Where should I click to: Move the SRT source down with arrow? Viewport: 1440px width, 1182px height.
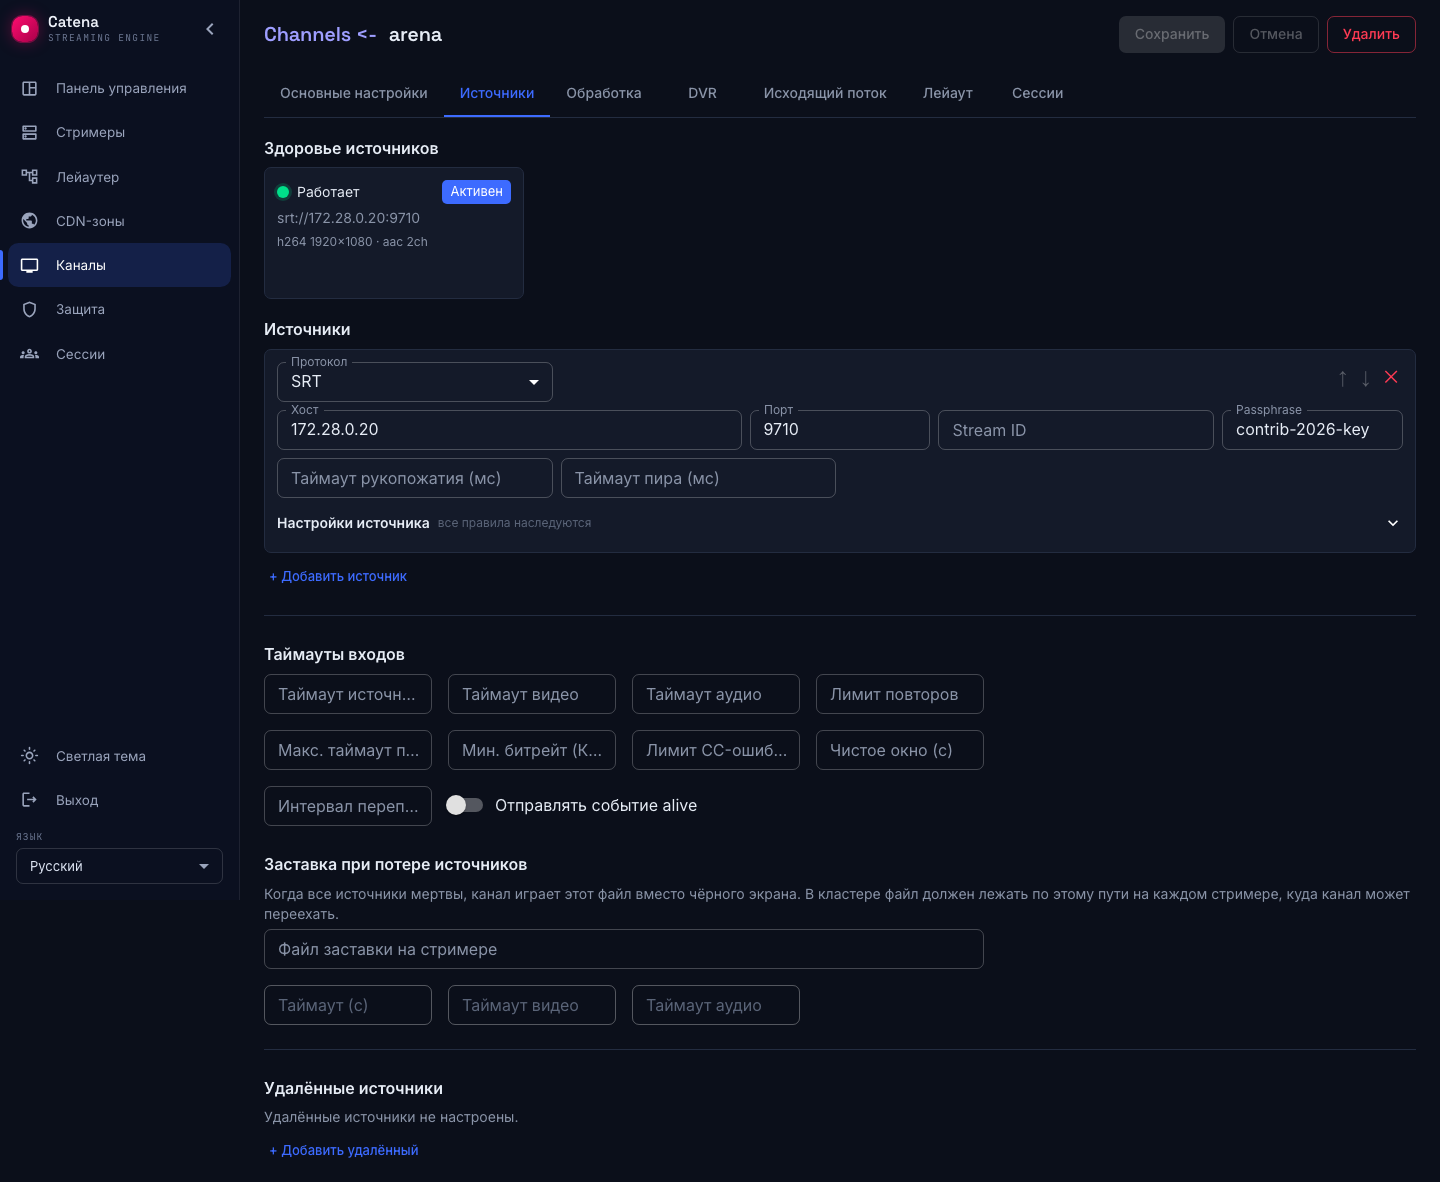[x=1366, y=378]
